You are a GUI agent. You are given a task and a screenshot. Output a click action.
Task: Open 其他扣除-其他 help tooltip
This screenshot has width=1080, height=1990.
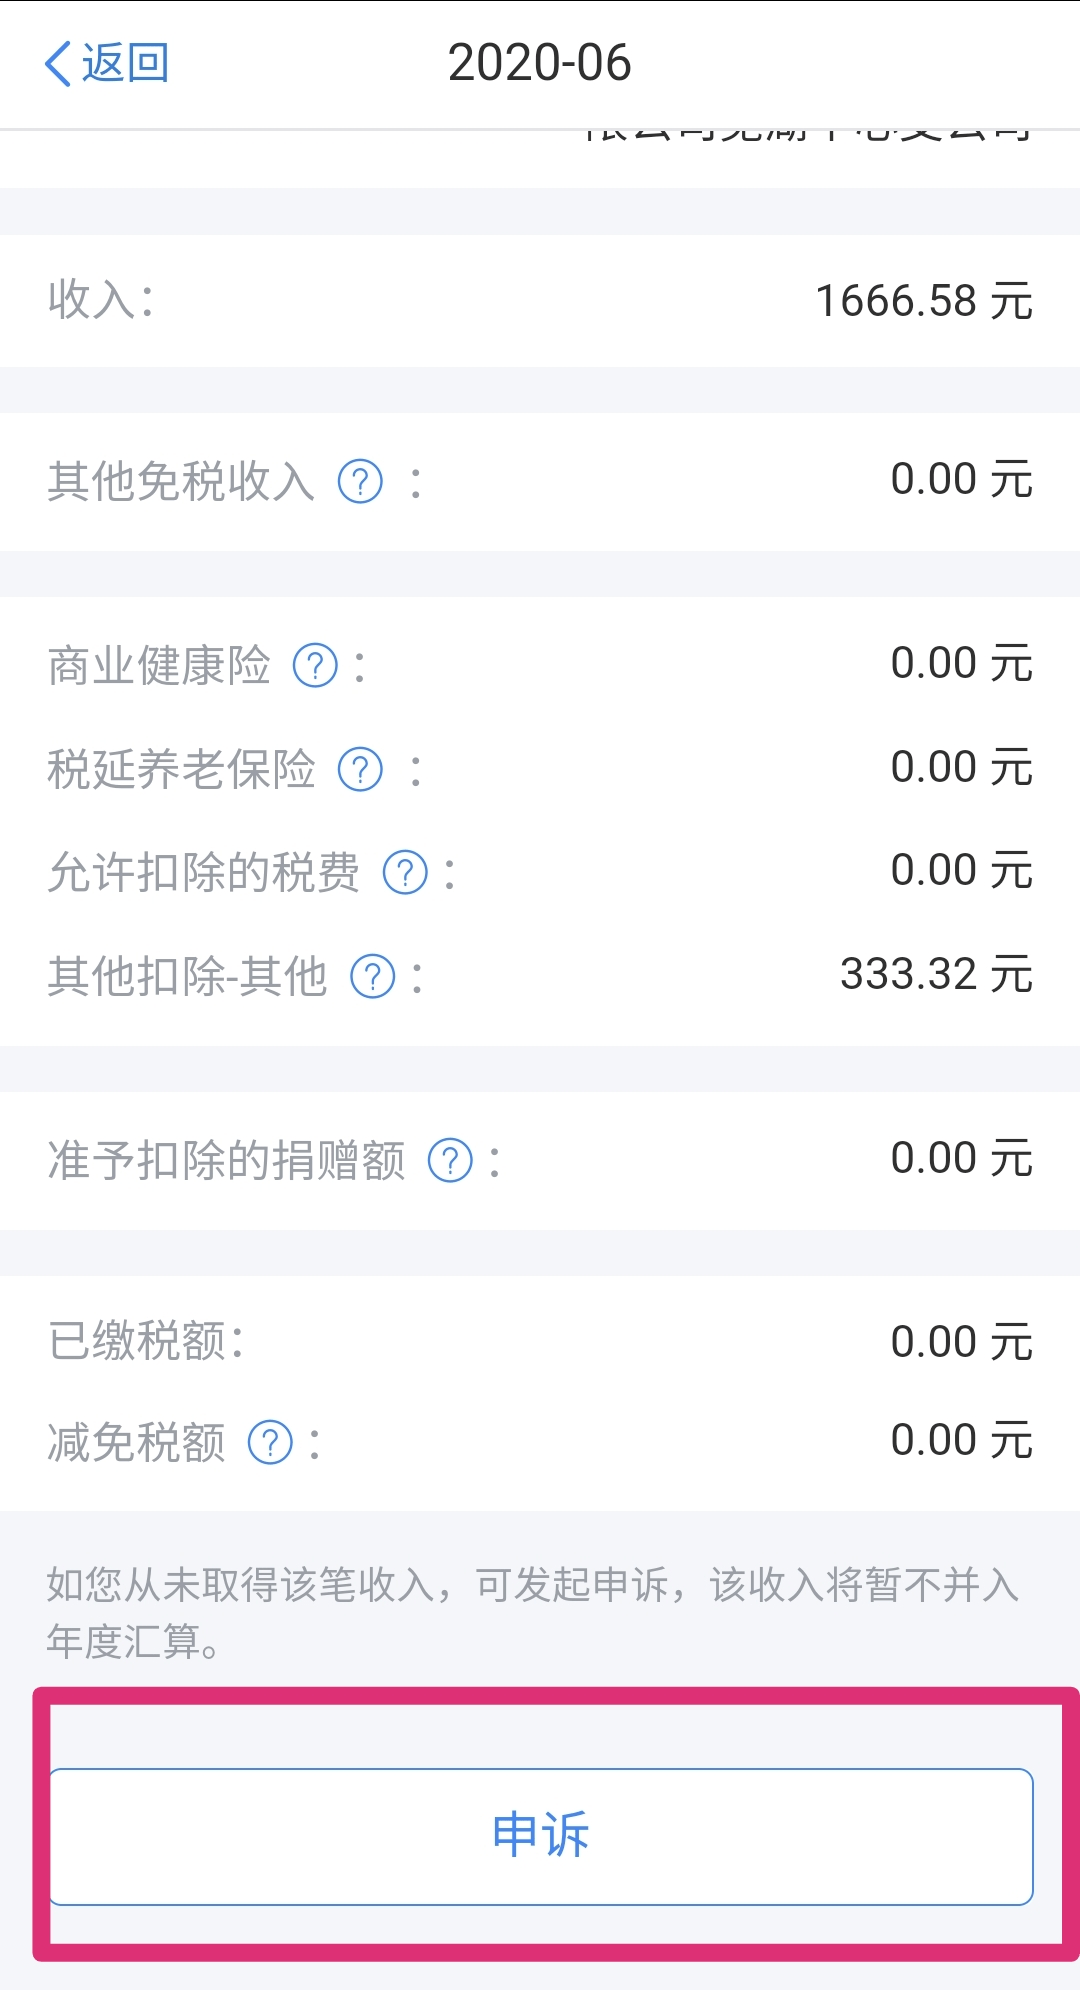(373, 977)
